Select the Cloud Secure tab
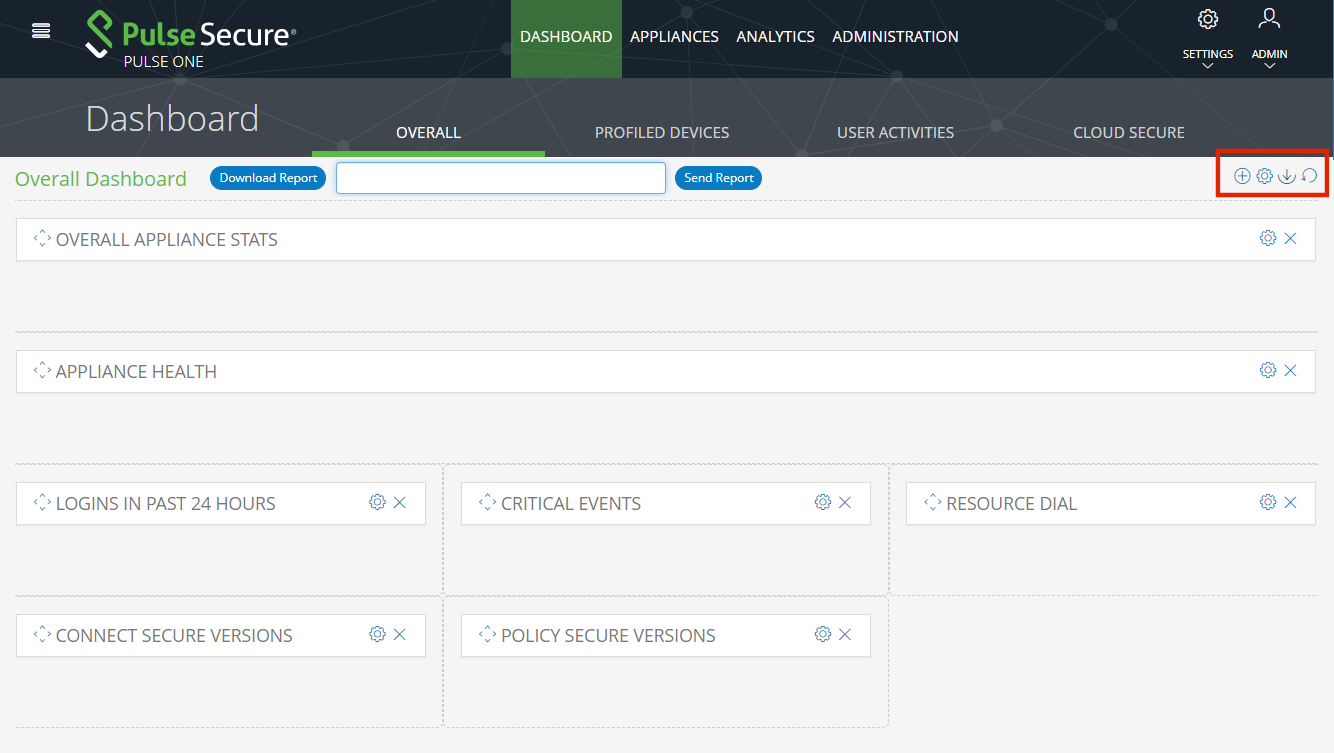 pos(1128,132)
